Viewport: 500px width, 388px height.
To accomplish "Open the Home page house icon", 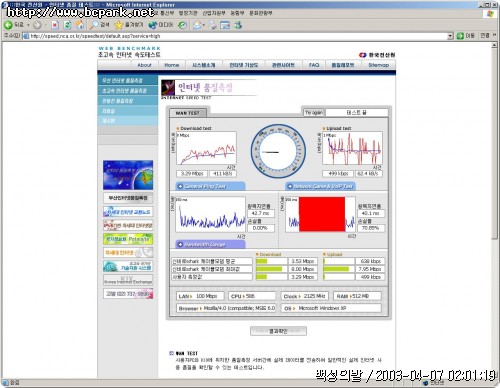I will [79, 25].
